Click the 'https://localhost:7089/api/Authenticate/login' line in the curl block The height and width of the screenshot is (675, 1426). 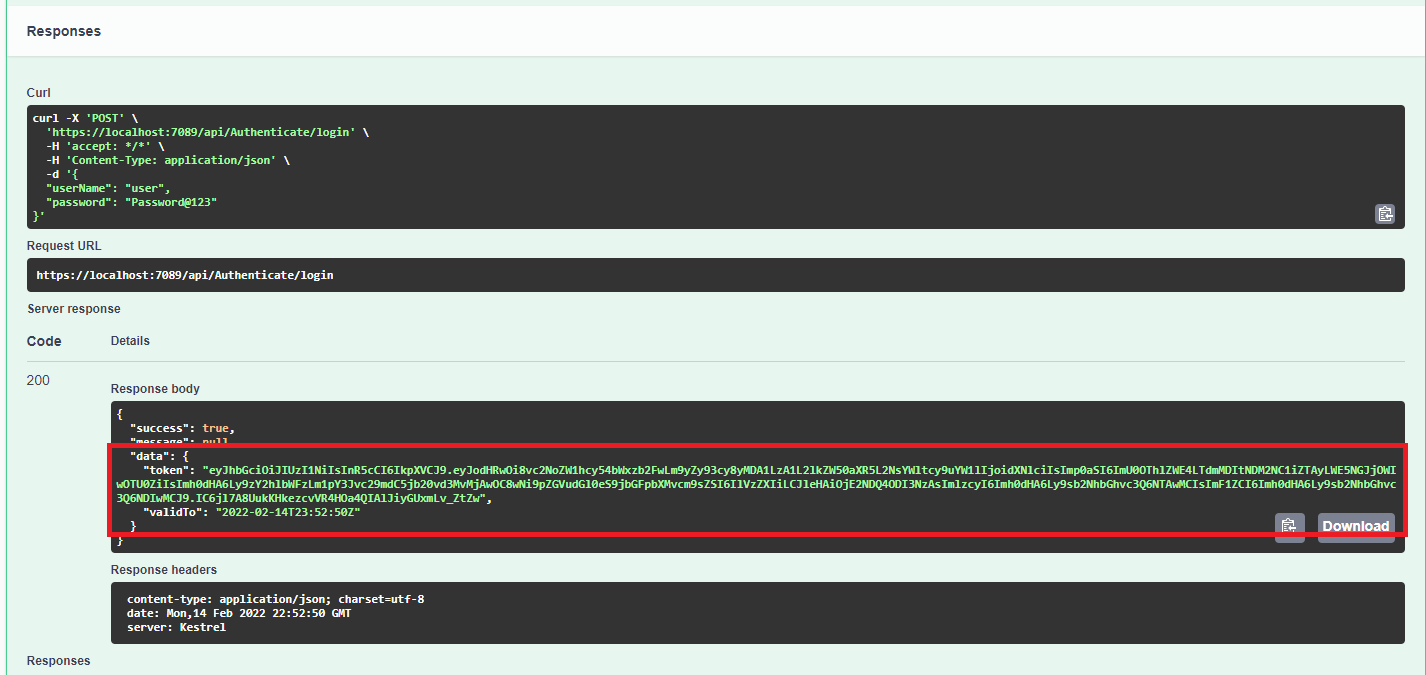[x=208, y=132]
